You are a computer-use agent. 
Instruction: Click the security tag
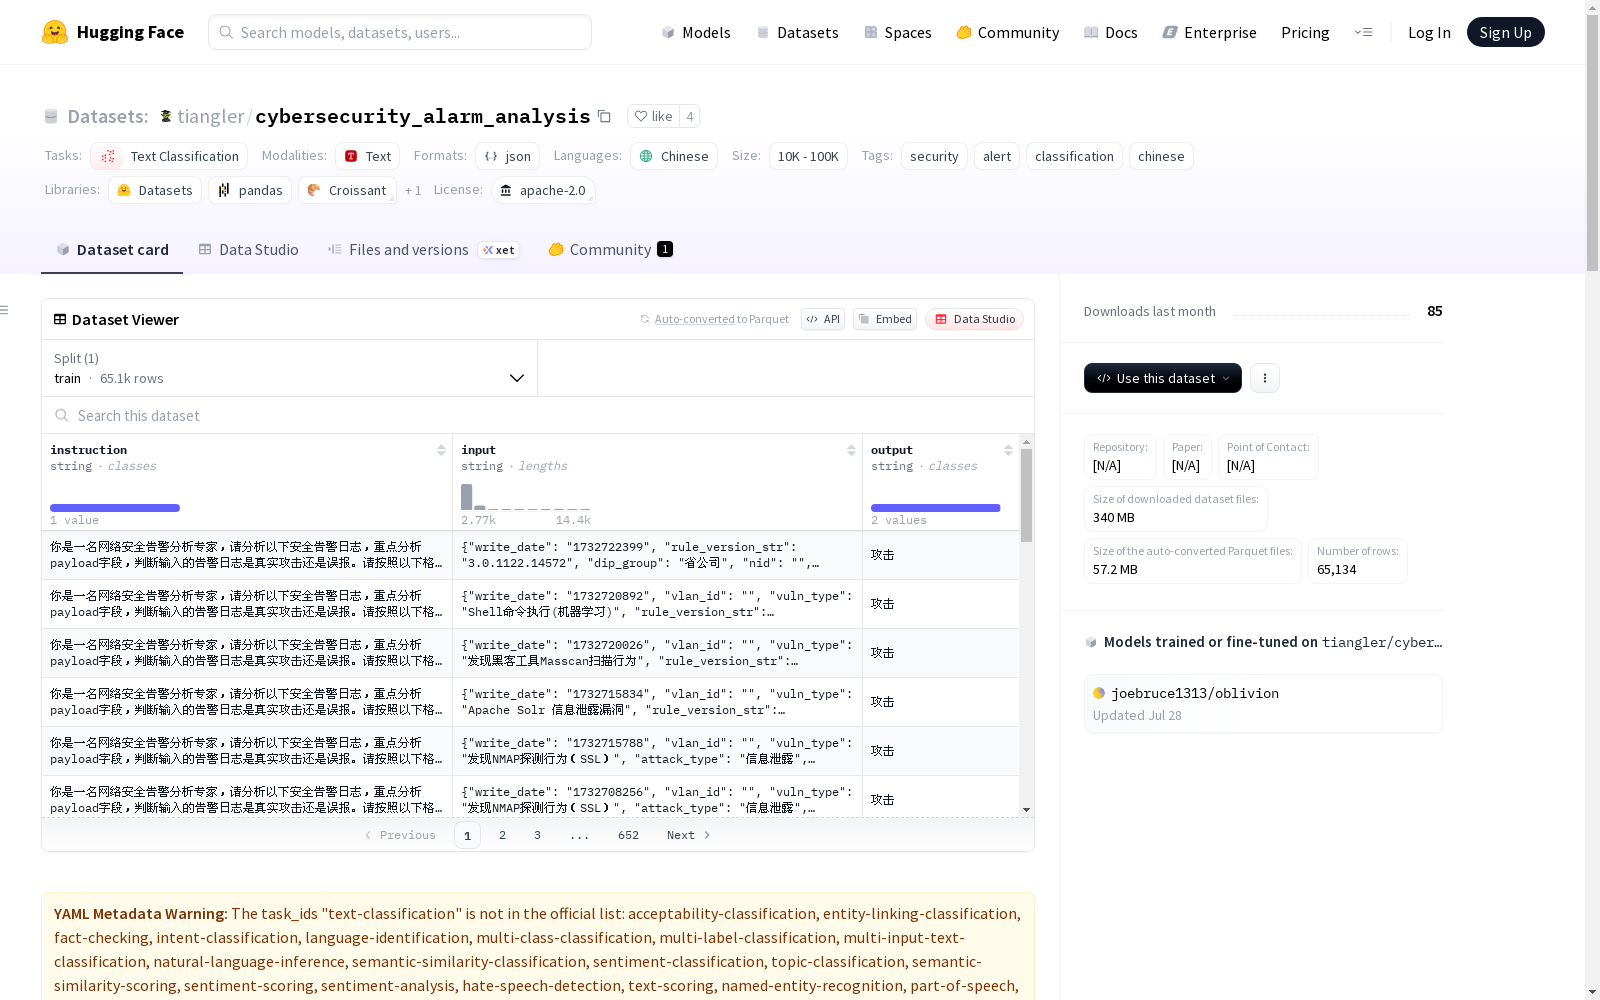click(x=934, y=156)
